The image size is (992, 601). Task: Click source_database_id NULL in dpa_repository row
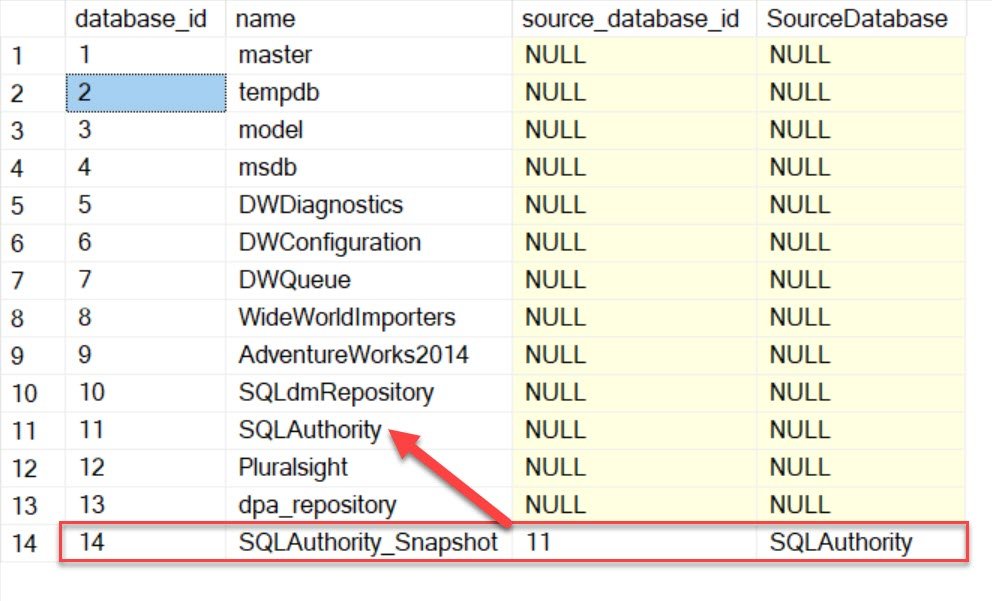point(634,505)
